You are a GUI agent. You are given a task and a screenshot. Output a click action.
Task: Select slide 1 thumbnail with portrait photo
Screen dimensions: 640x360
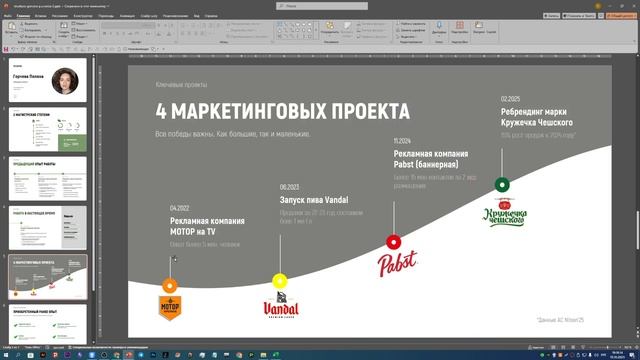[x=48, y=80]
